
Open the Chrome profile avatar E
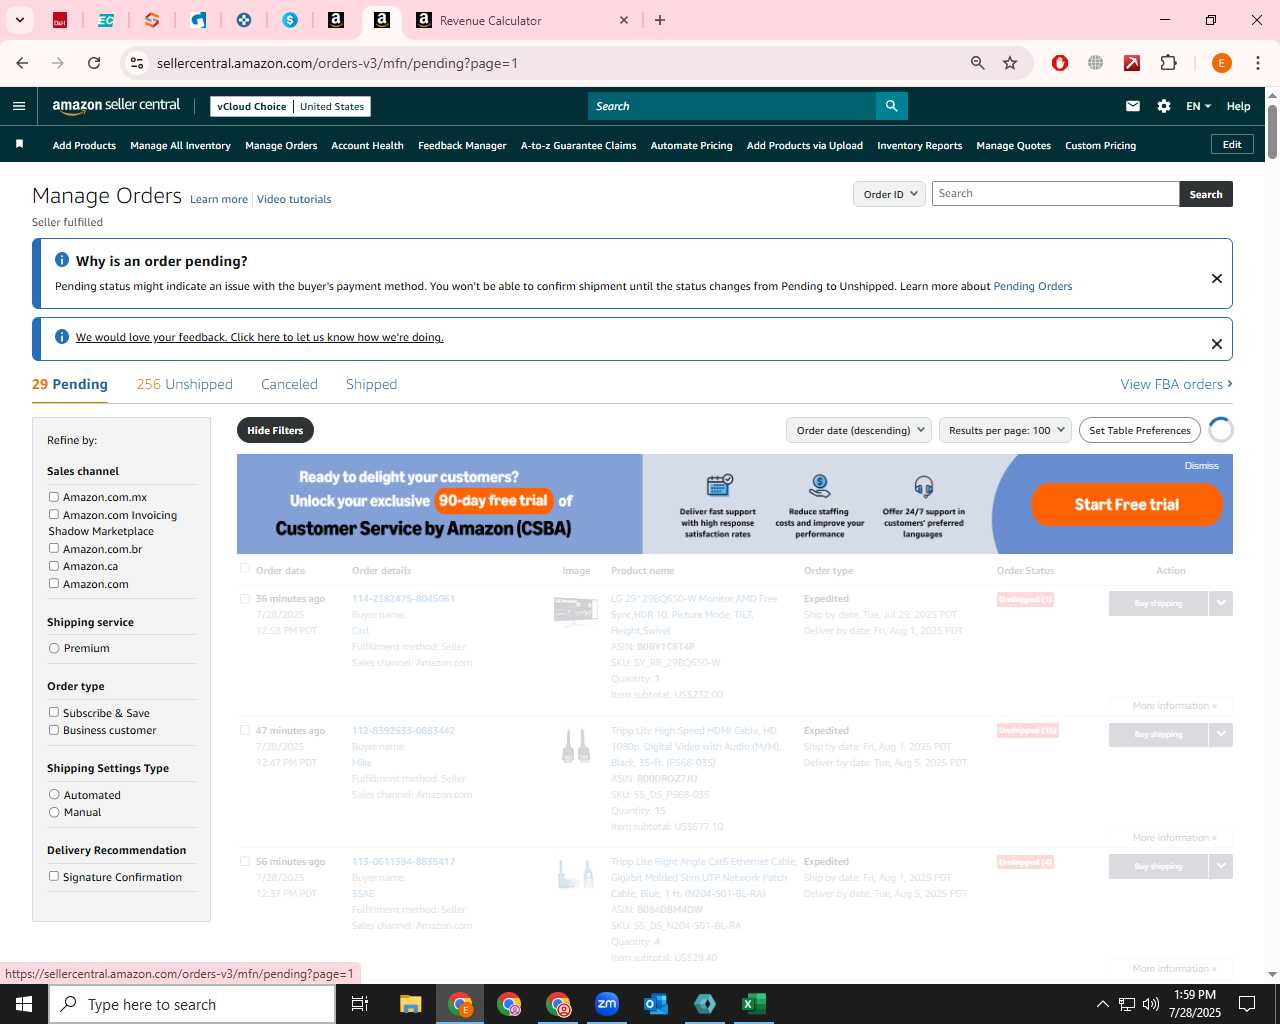(x=1222, y=63)
